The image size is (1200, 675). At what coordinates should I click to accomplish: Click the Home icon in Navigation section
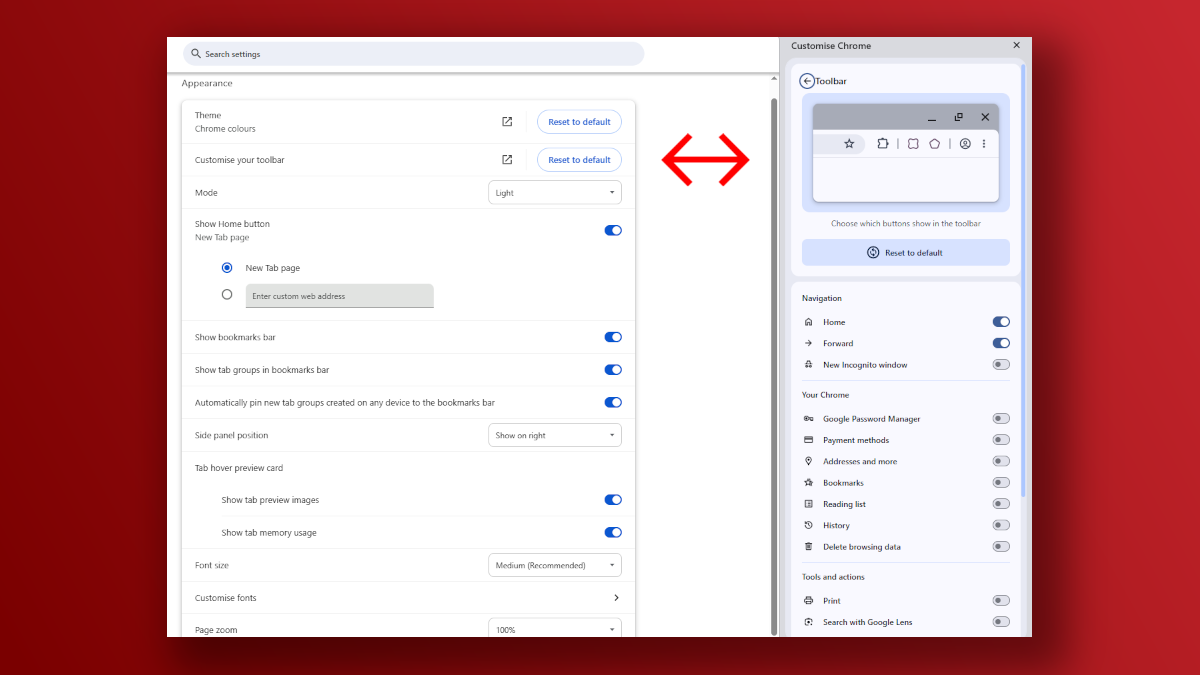[x=808, y=321]
